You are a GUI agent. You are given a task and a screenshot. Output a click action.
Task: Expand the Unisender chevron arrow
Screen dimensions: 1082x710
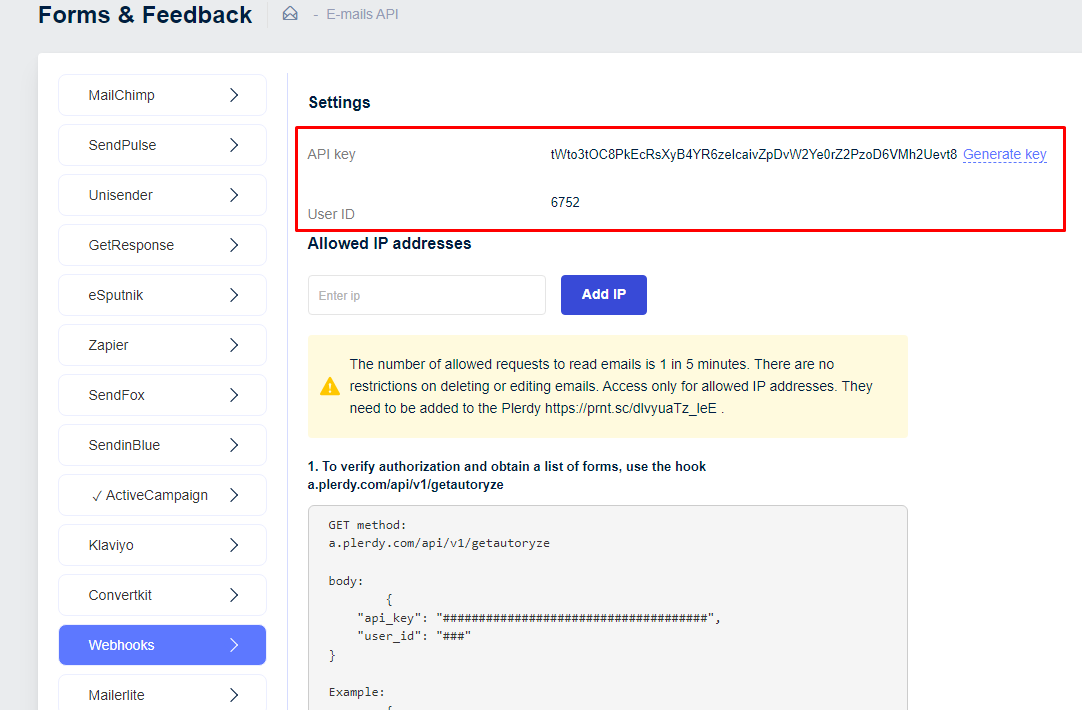click(234, 195)
